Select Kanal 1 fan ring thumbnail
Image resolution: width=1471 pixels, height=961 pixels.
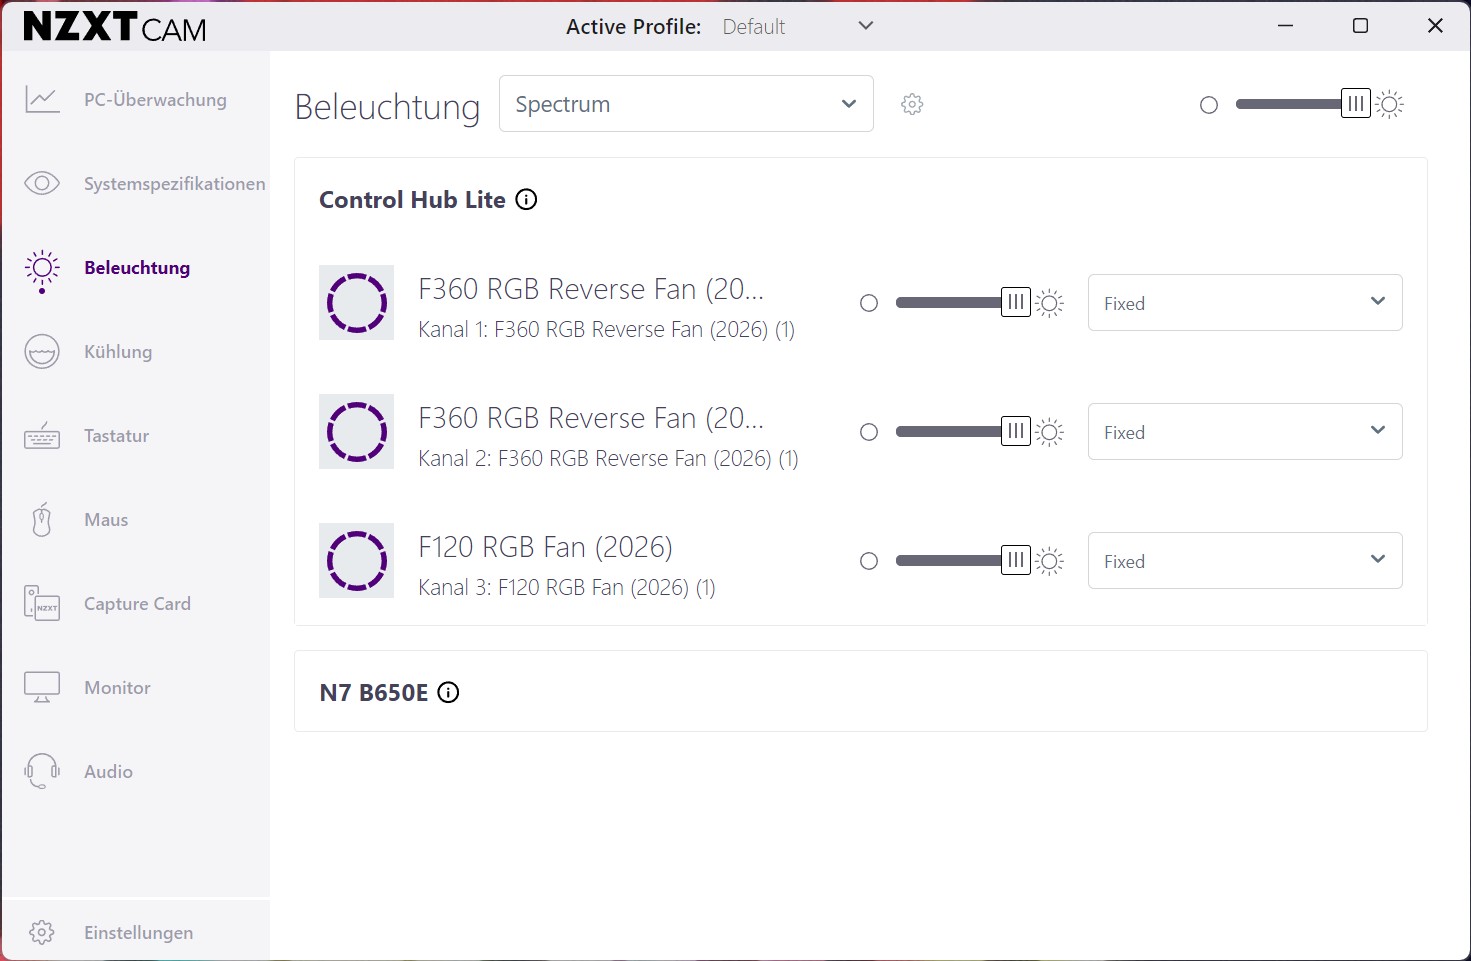pos(357,303)
